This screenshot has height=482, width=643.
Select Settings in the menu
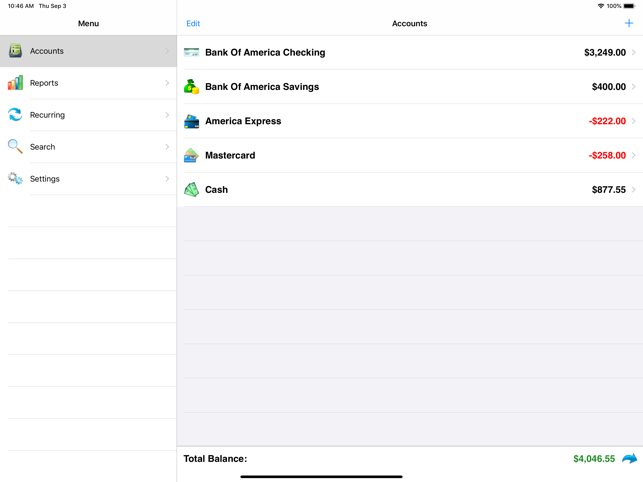click(88, 179)
